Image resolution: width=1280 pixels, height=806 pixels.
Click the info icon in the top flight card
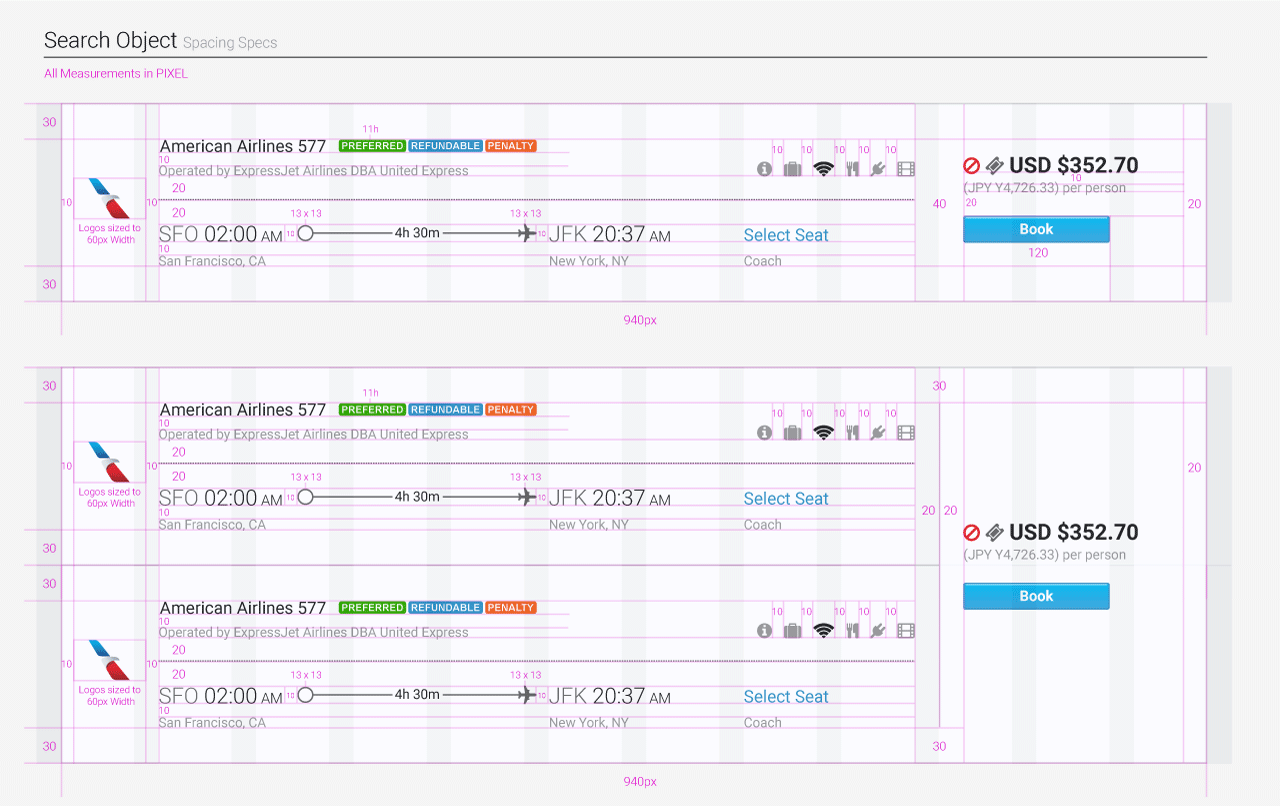click(765, 169)
